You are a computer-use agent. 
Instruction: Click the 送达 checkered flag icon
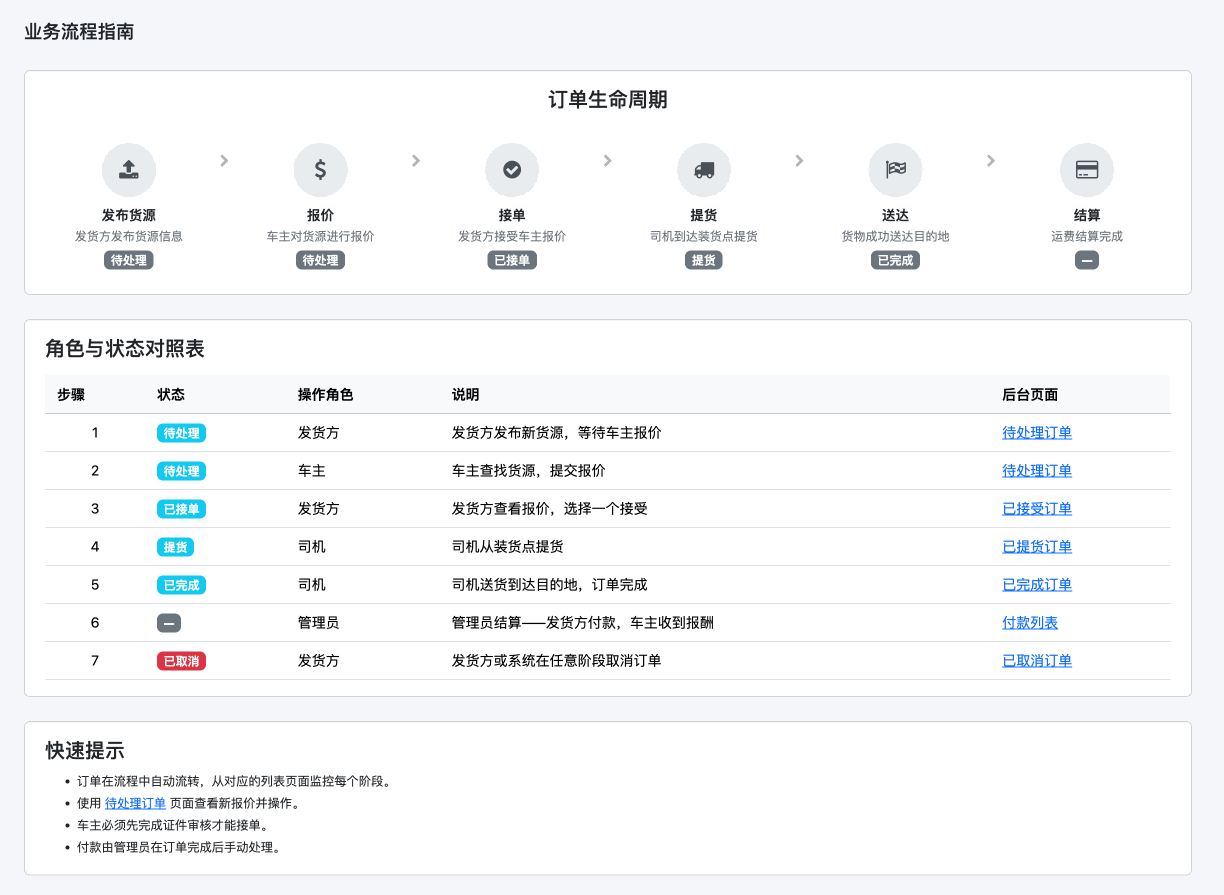(x=895, y=170)
